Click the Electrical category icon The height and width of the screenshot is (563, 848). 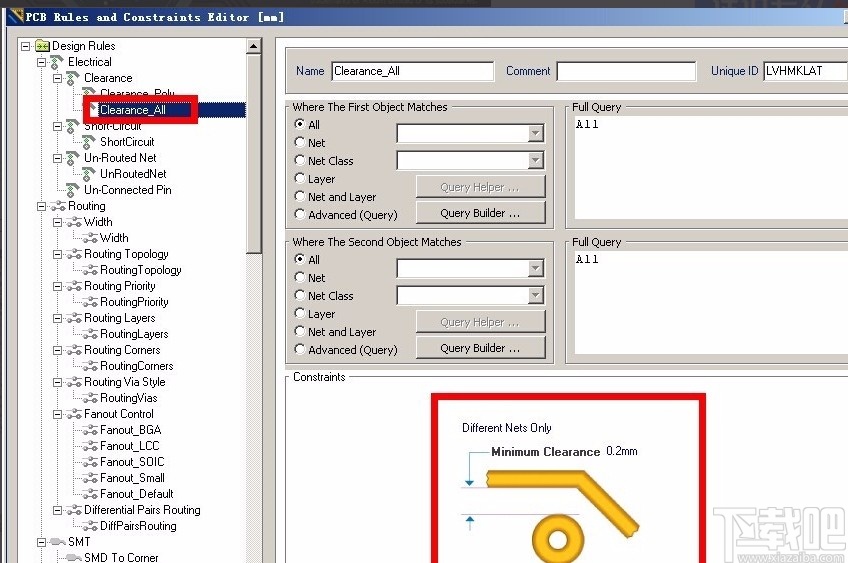pyautogui.click(x=57, y=62)
